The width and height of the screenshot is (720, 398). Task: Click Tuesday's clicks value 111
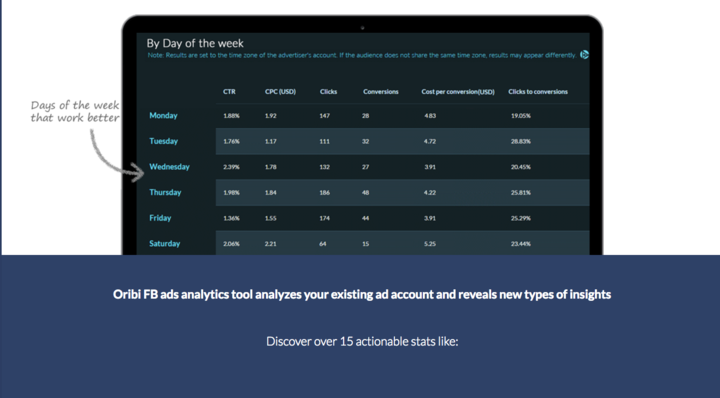(x=325, y=141)
